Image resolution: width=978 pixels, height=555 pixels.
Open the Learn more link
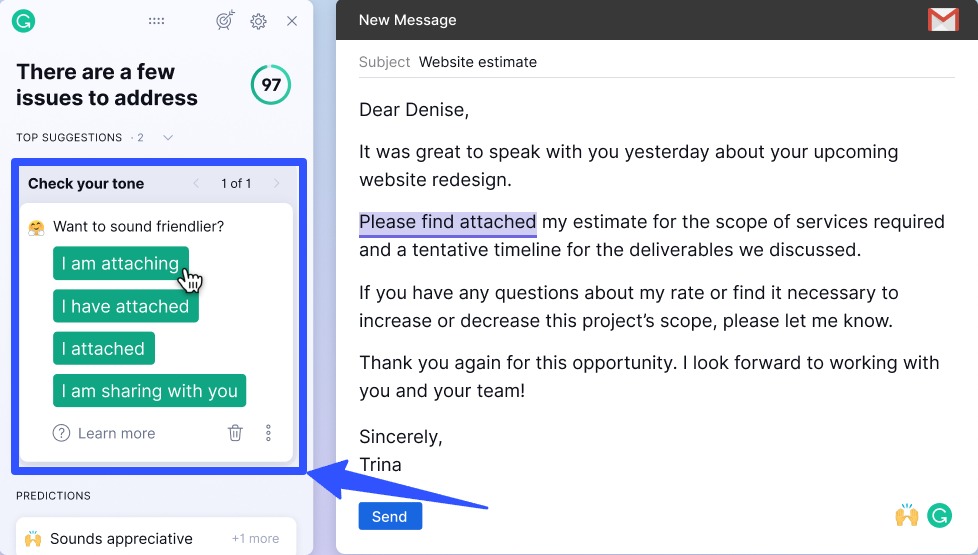[x=116, y=433]
